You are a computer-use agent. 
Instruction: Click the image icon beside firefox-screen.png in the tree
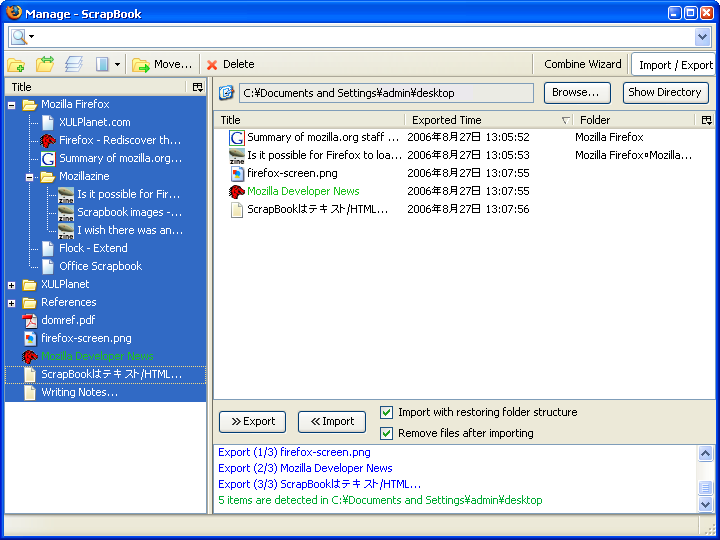tap(30, 338)
